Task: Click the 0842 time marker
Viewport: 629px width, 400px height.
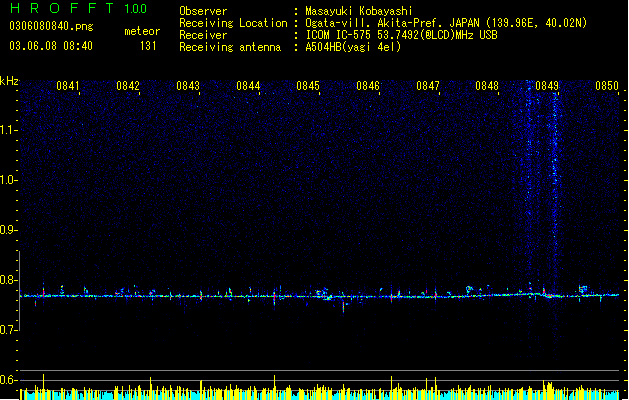Action: (x=128, y=86)
